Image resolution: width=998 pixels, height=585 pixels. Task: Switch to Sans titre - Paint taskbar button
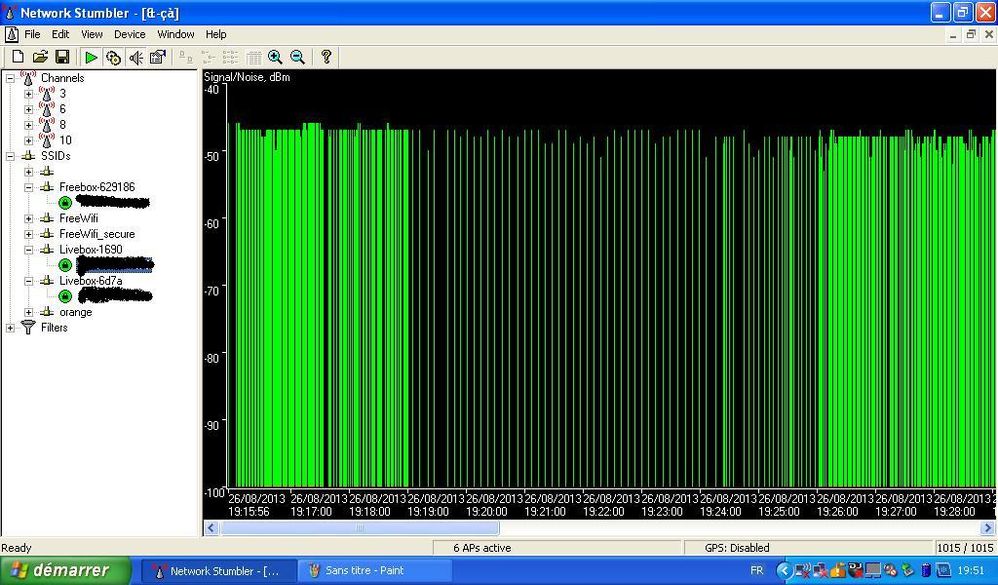tap(364, 571)
